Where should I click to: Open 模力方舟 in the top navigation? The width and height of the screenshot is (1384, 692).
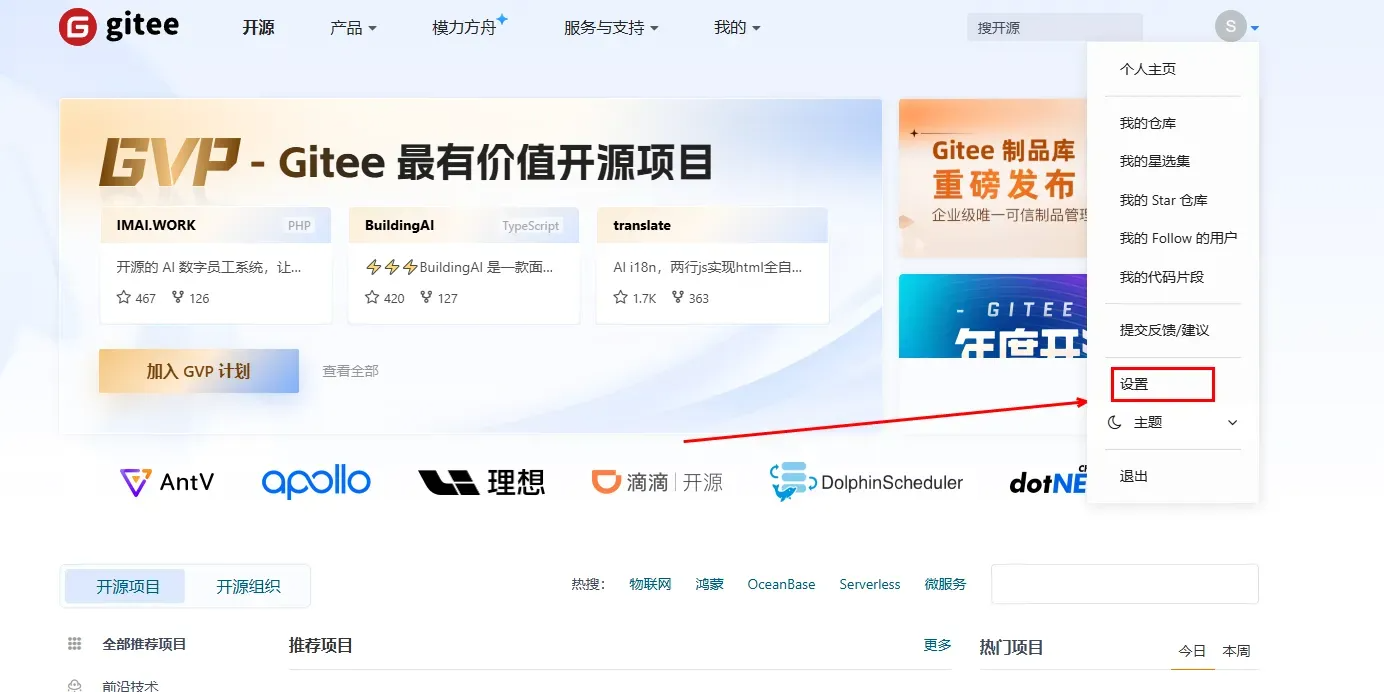pos(464,28)
